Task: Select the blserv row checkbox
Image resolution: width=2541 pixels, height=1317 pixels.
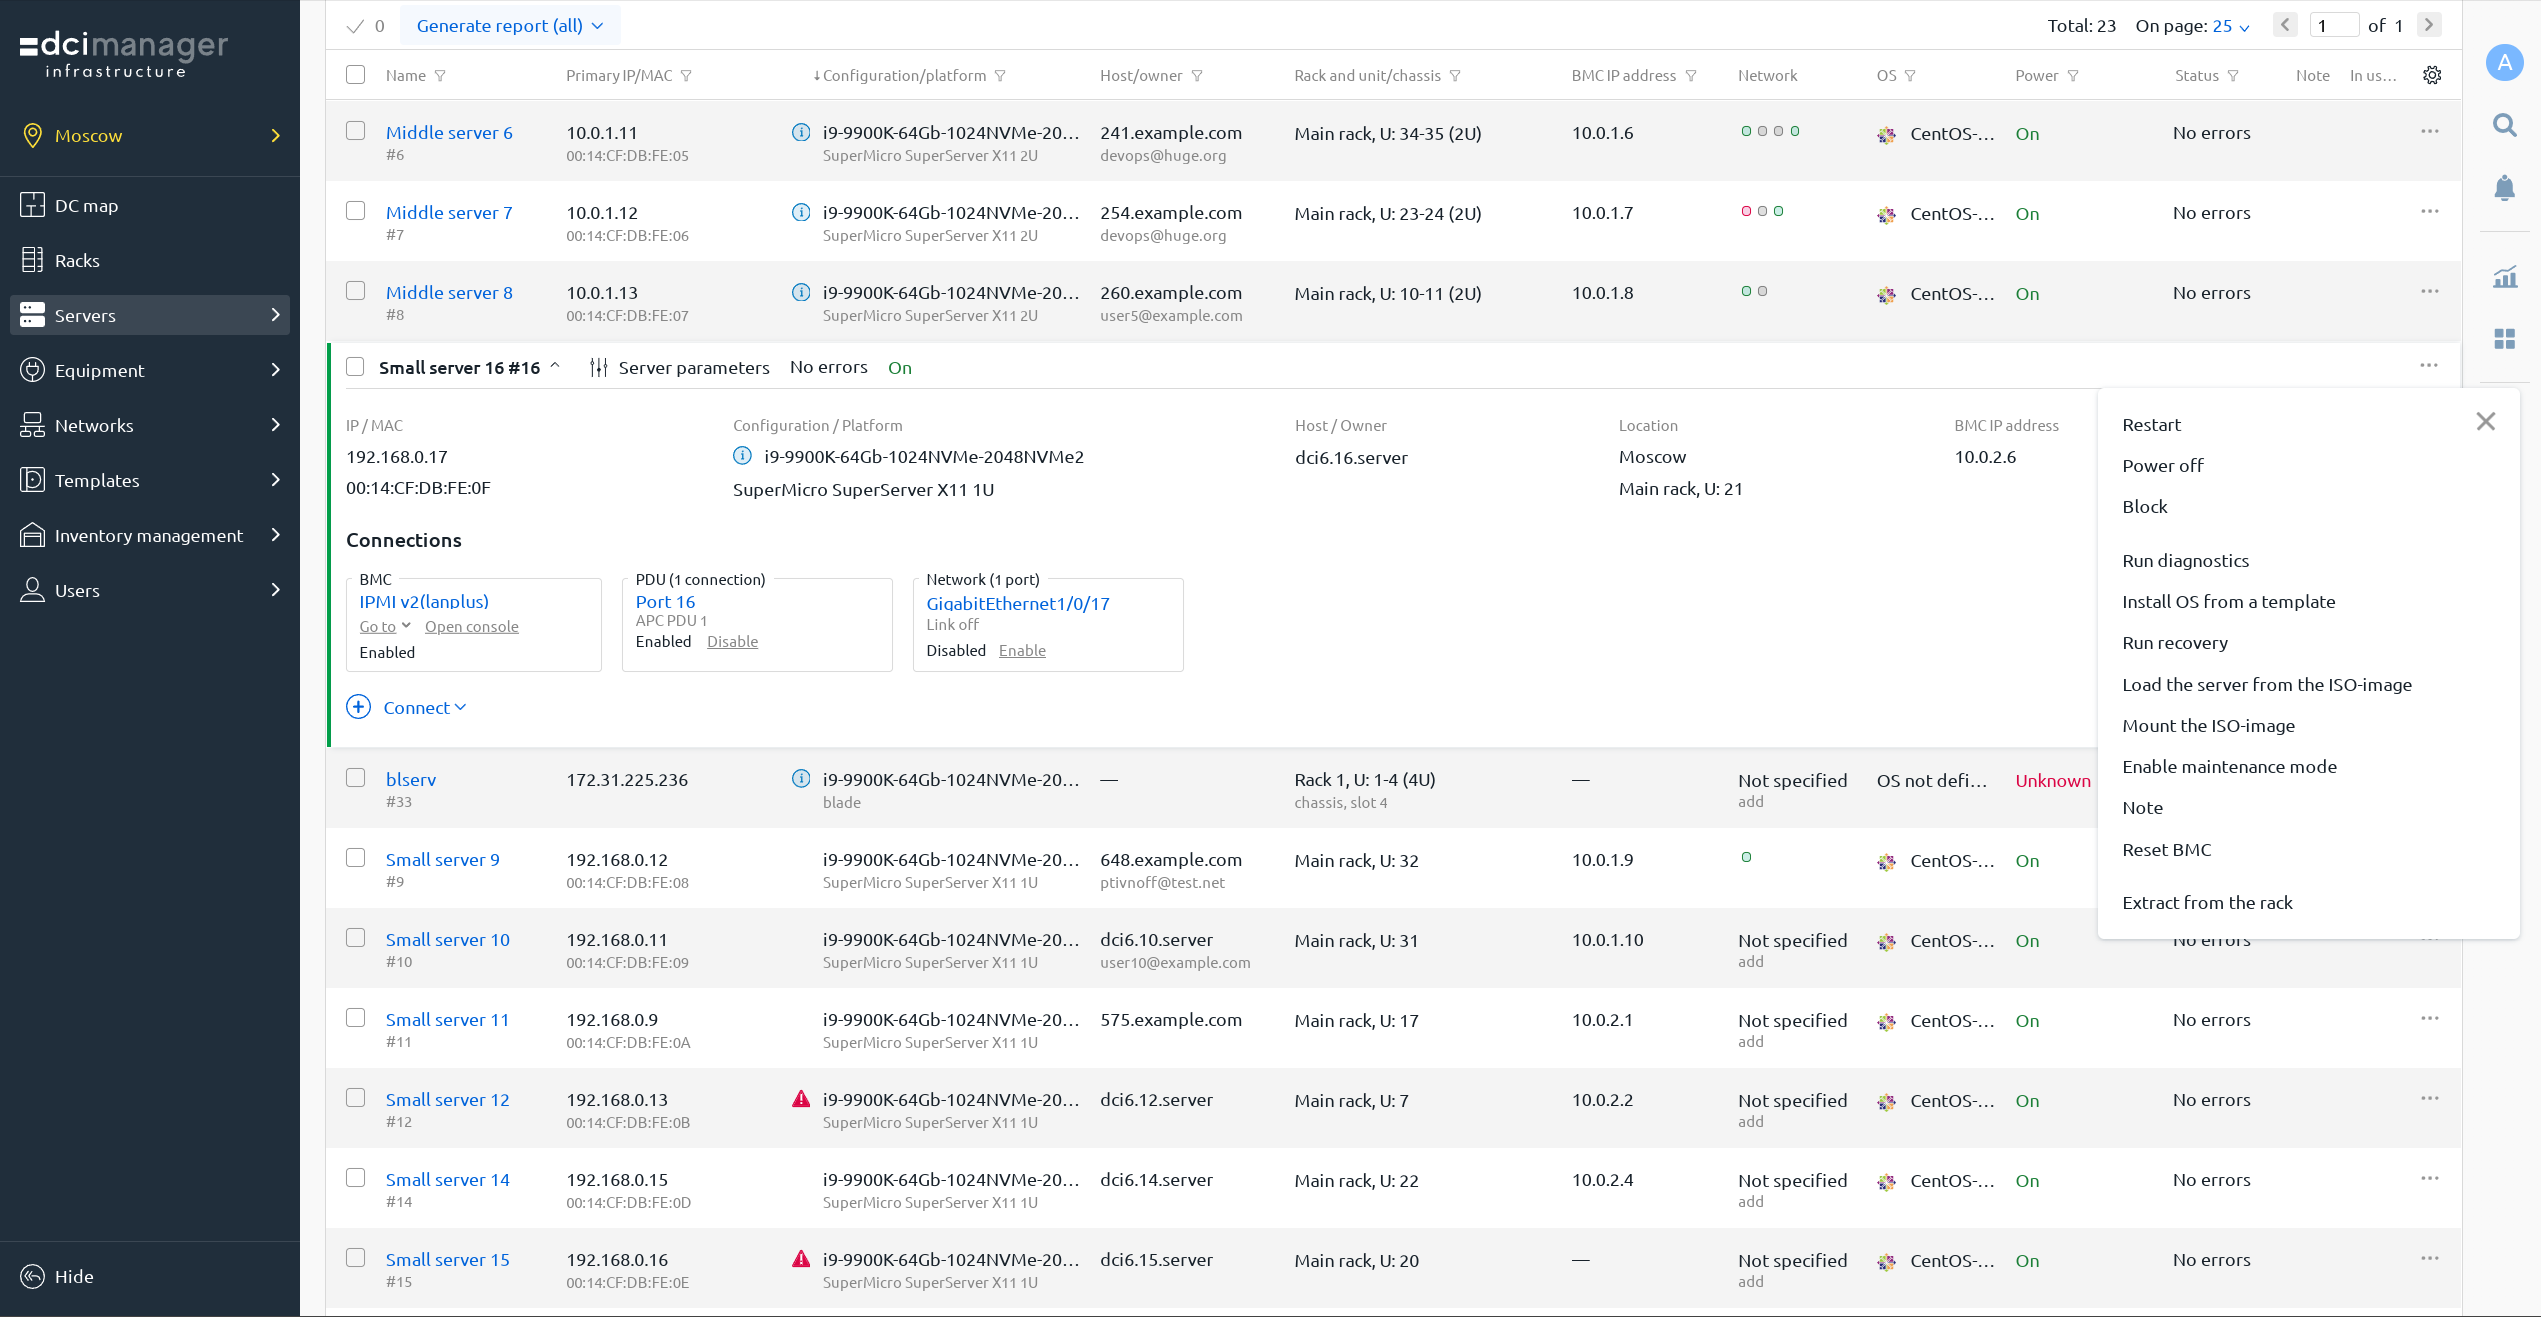Action: point(355,778)
